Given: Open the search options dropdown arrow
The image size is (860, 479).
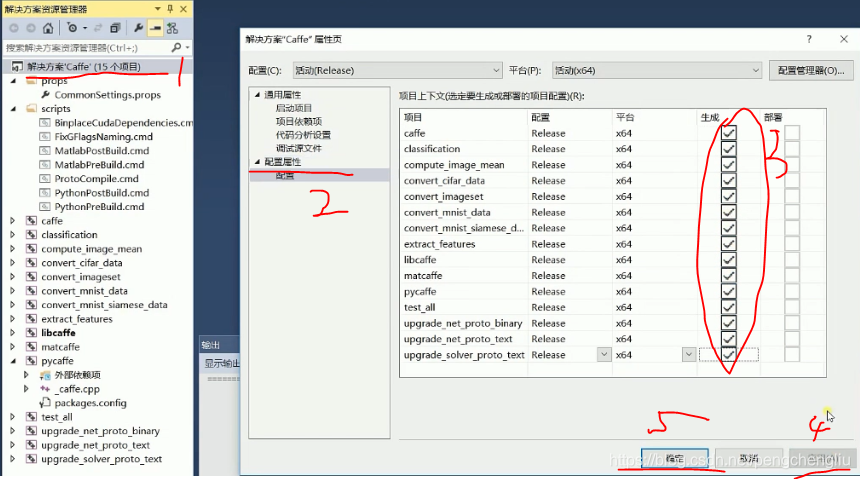Looking at the screenshot, I should 187,48.
